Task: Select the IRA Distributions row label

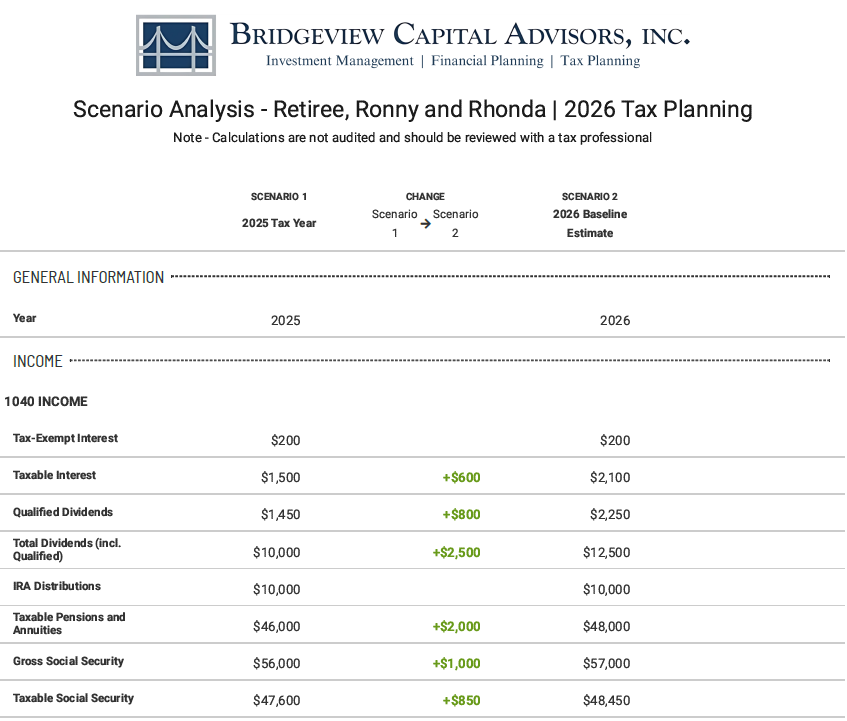Action: 55,586
